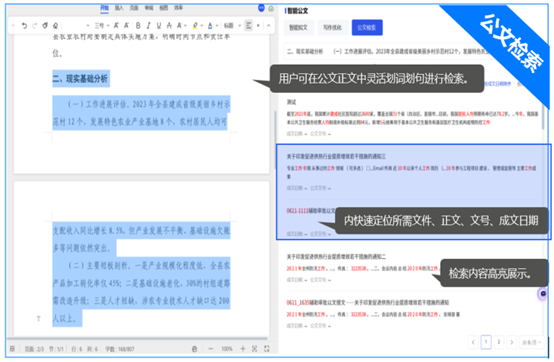Switch to the 页面 tab

pos(134,7)
